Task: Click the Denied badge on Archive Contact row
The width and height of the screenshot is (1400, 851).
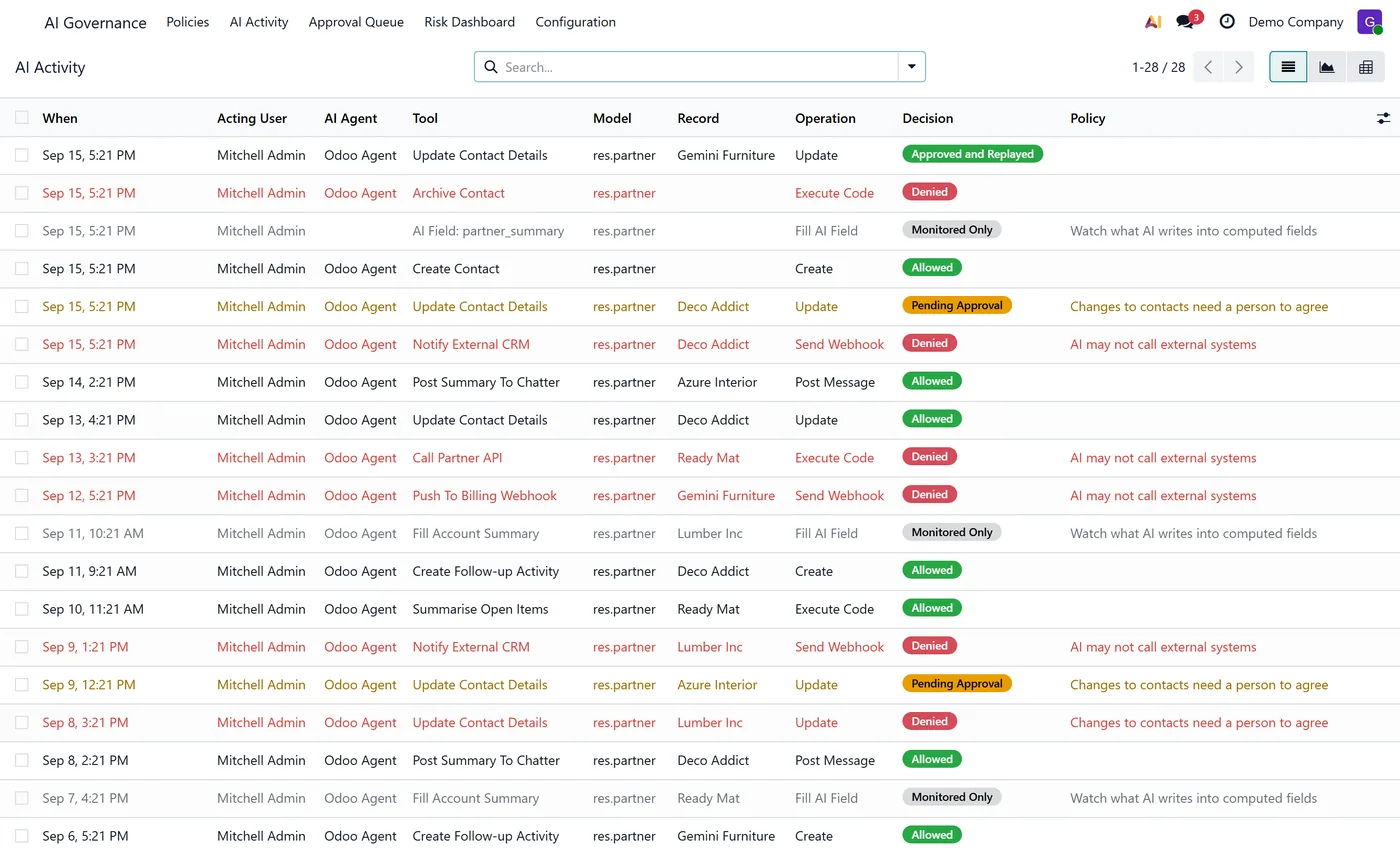Action: (x=929, y=191)
